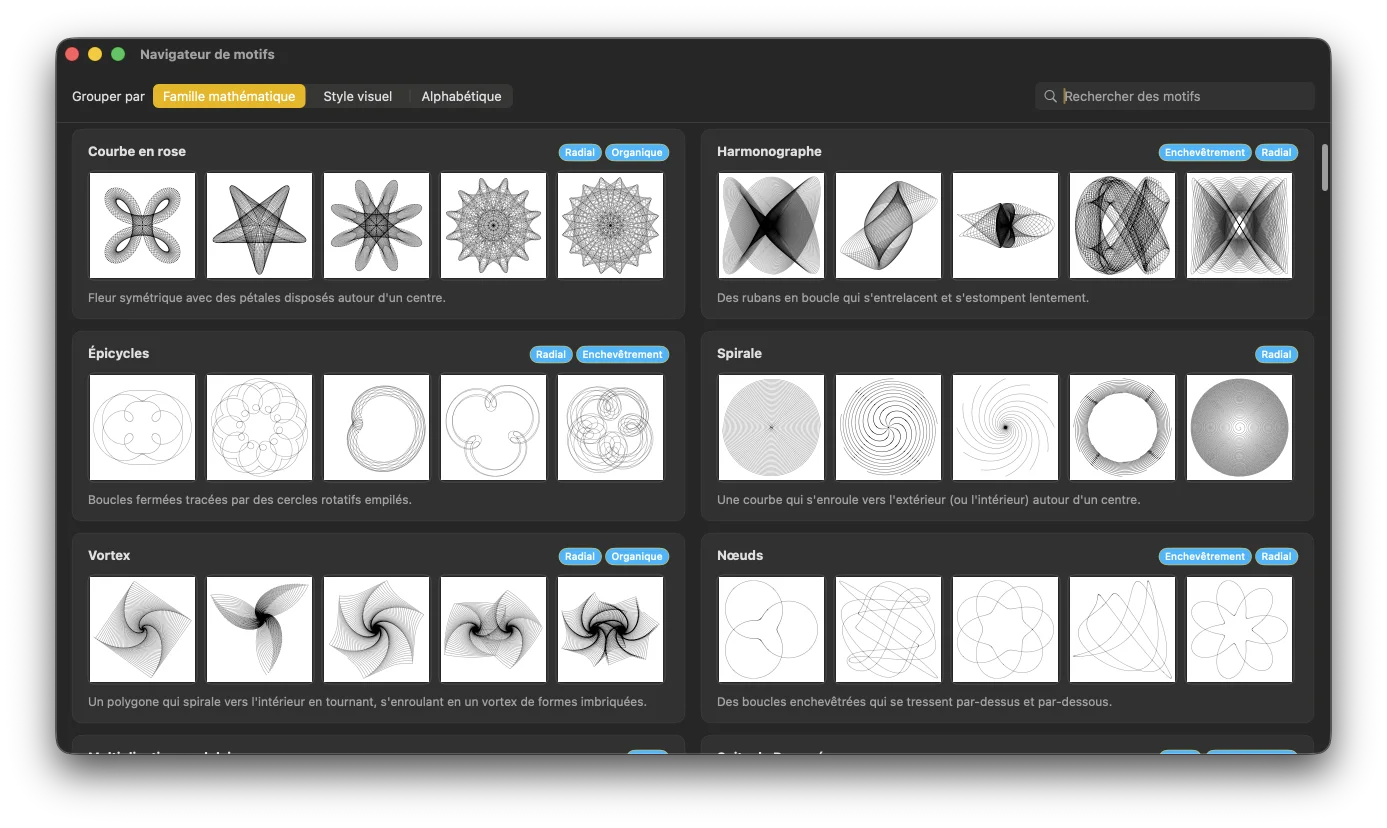Switch grouping to Alphabétique
This screenshot has width=1387, height=828.
(461, 96)
